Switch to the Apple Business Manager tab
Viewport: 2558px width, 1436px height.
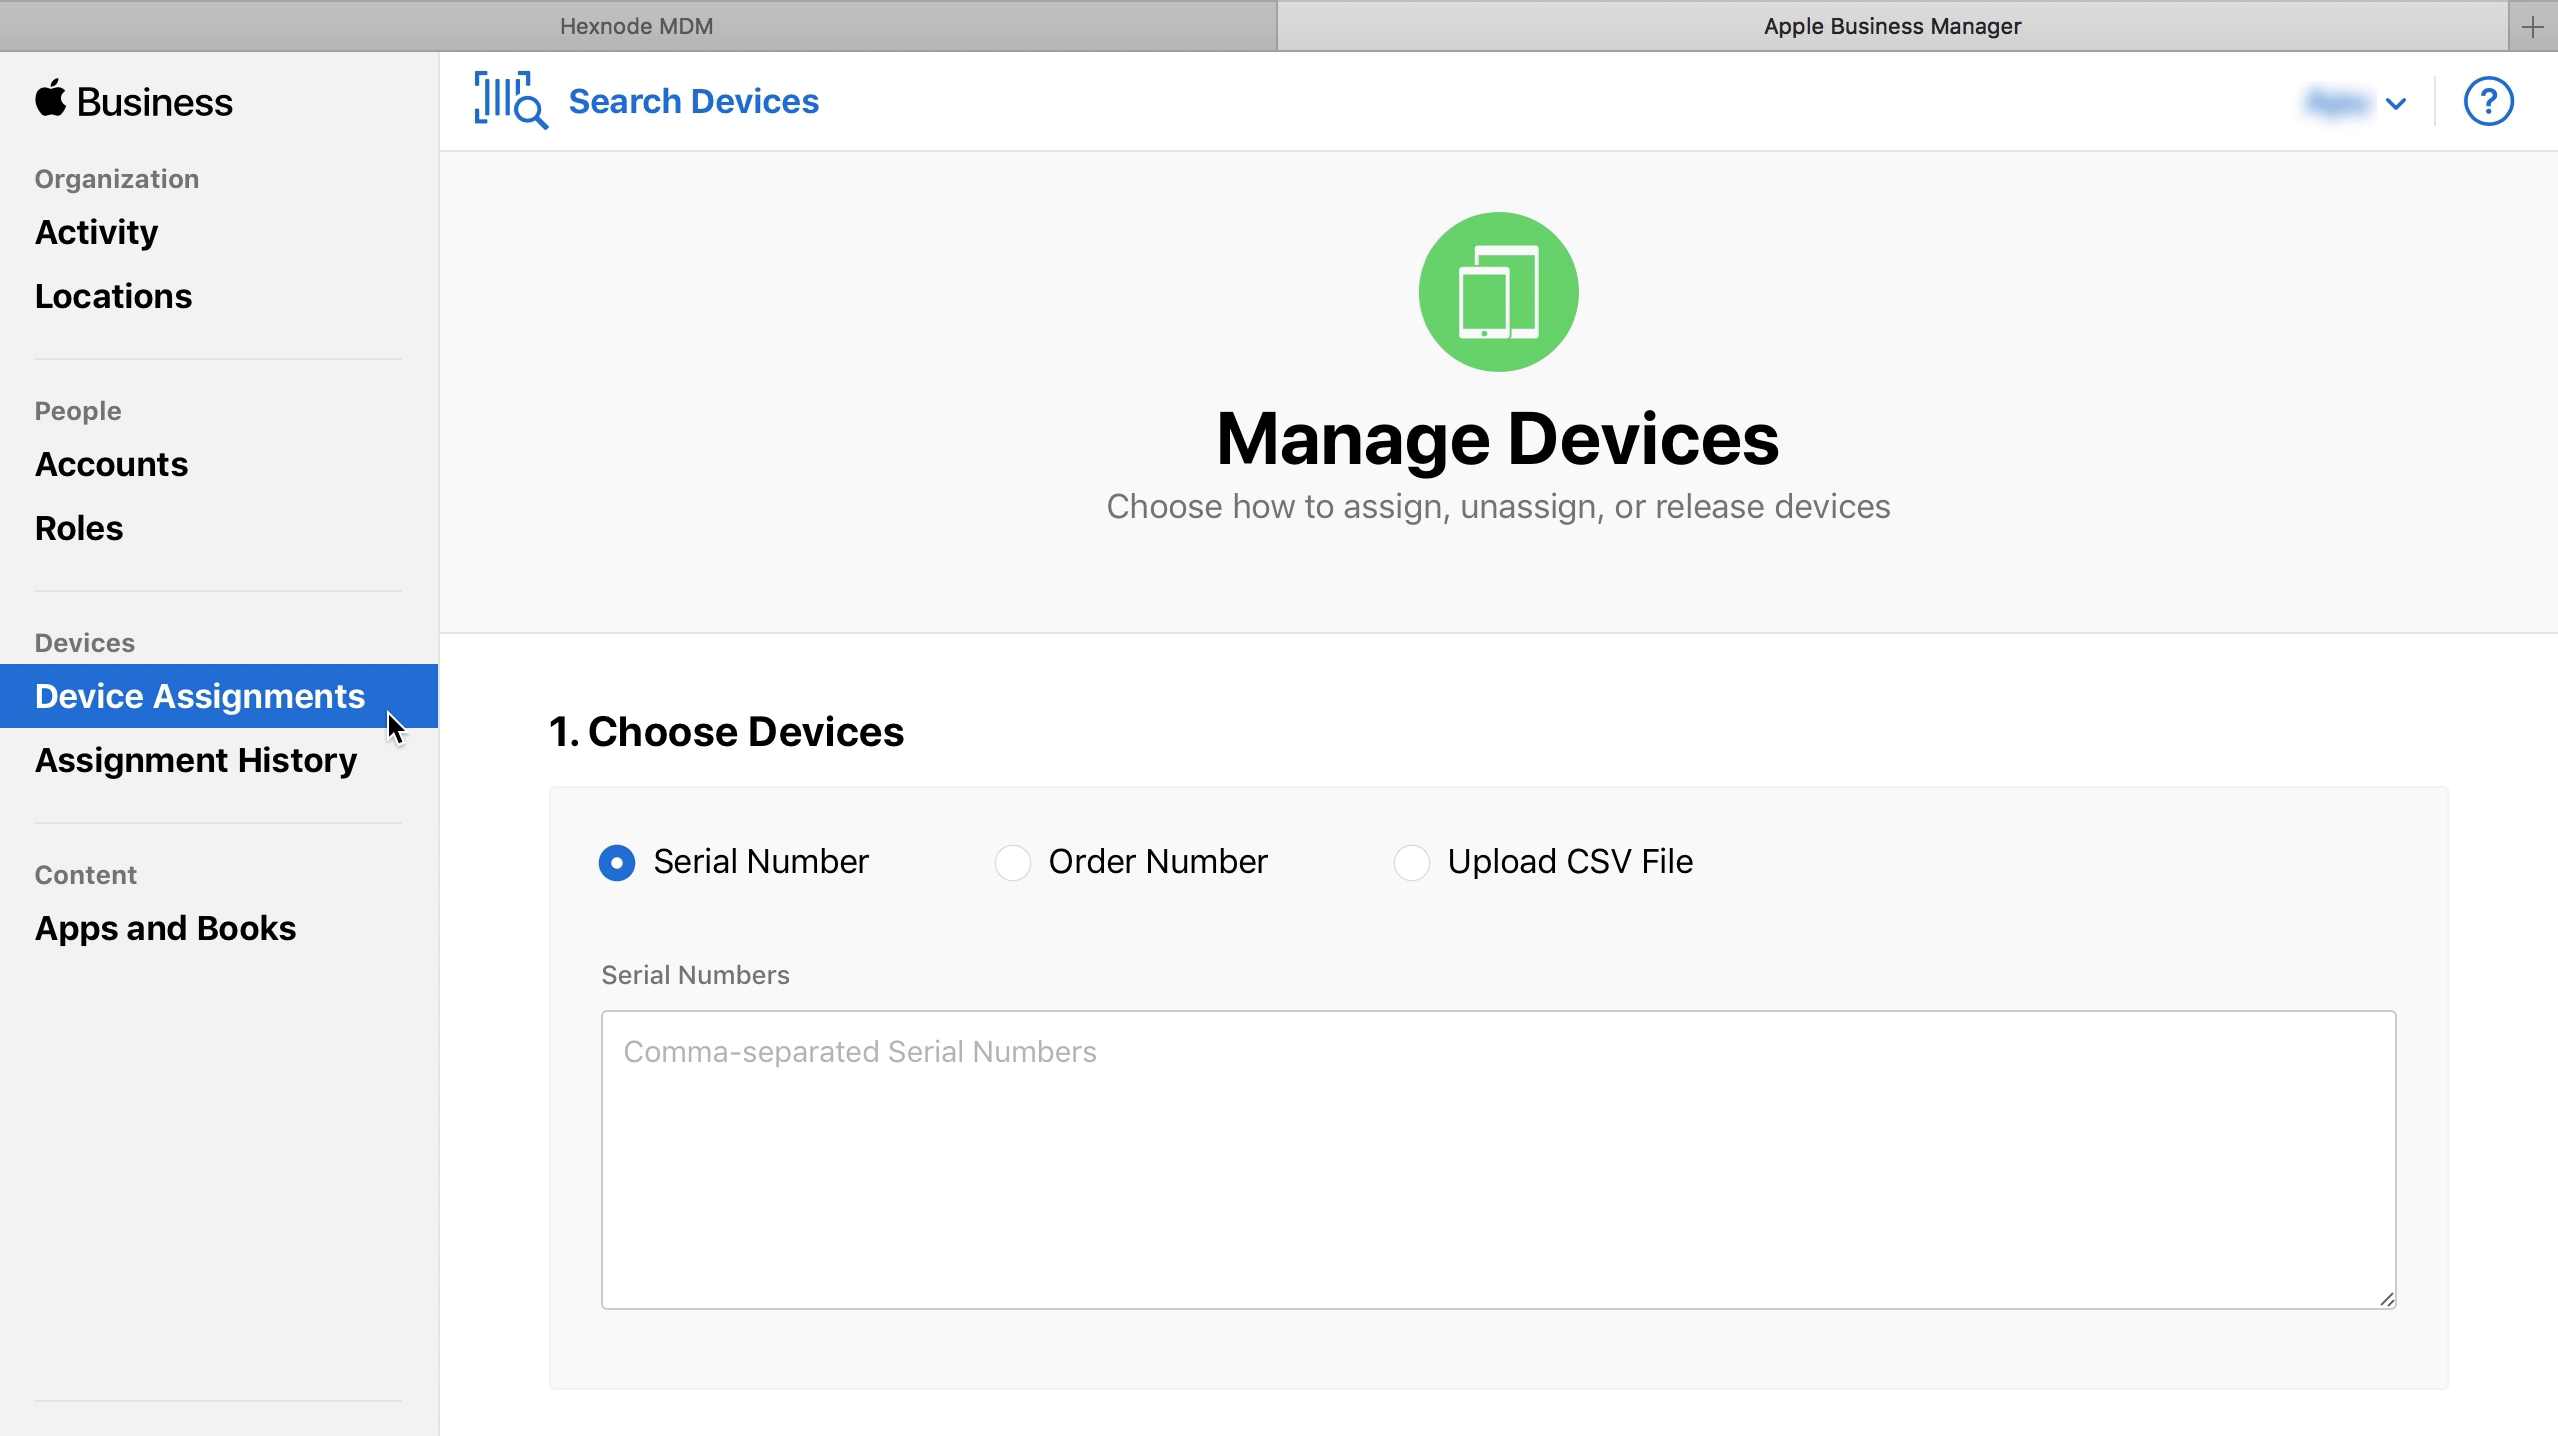(x=1892, y=26)
